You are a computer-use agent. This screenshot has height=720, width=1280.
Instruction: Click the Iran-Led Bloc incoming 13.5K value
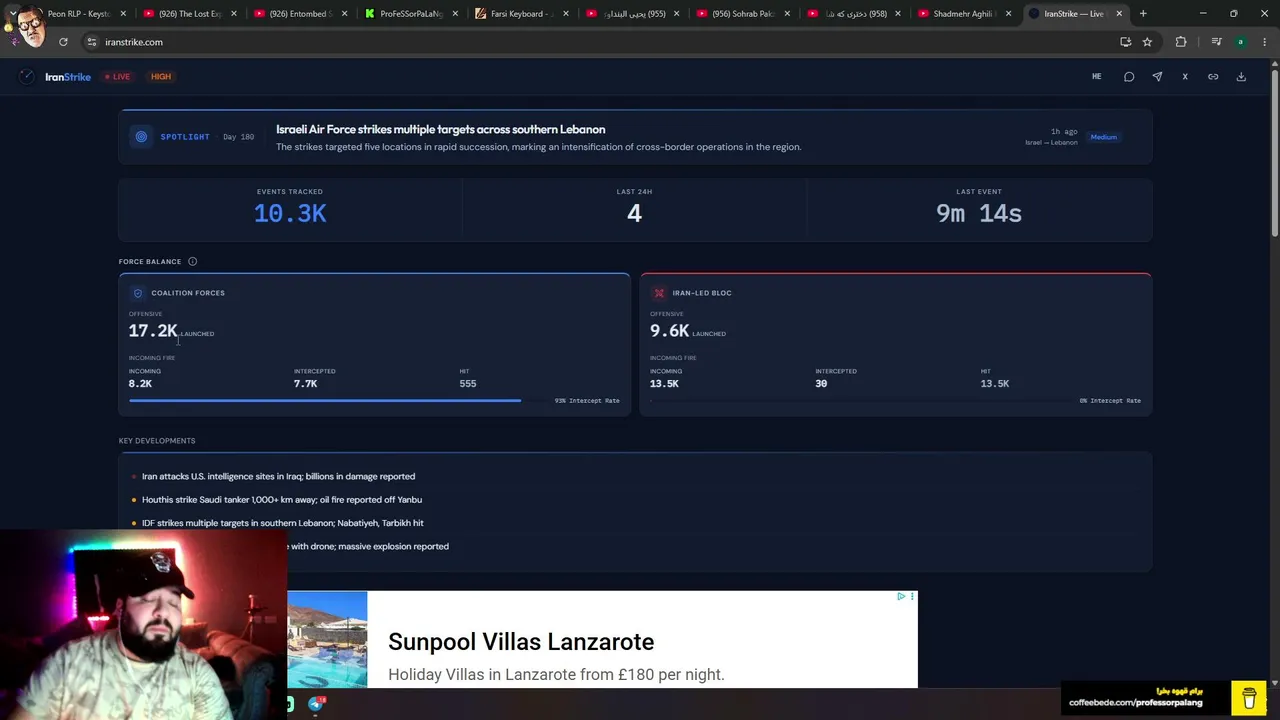pos(664,384)
